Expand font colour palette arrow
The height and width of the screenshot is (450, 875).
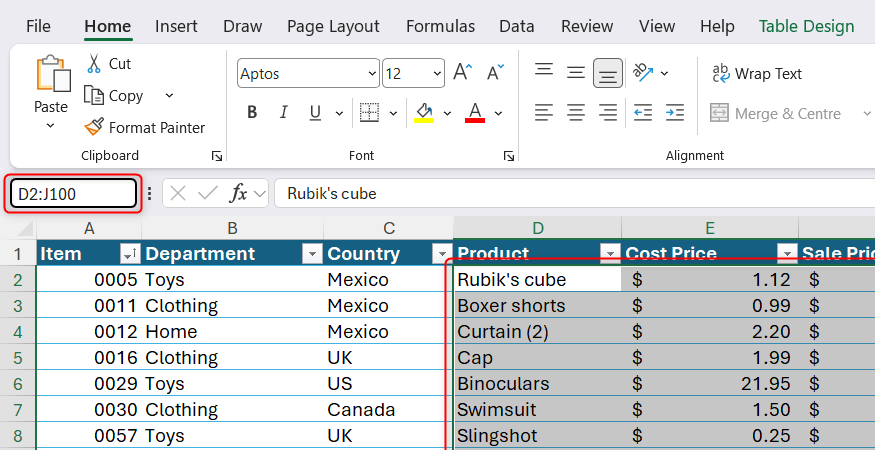(498, 113)
